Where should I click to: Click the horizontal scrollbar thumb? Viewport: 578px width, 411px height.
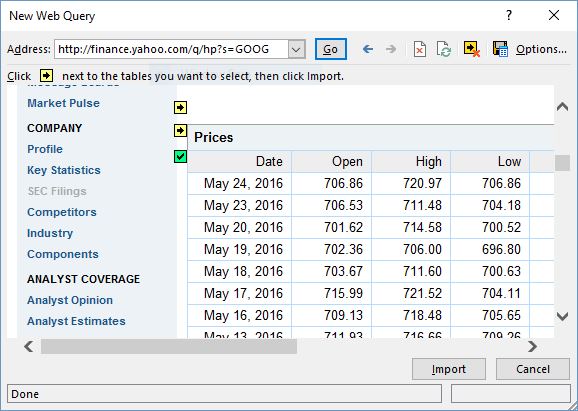169,346
